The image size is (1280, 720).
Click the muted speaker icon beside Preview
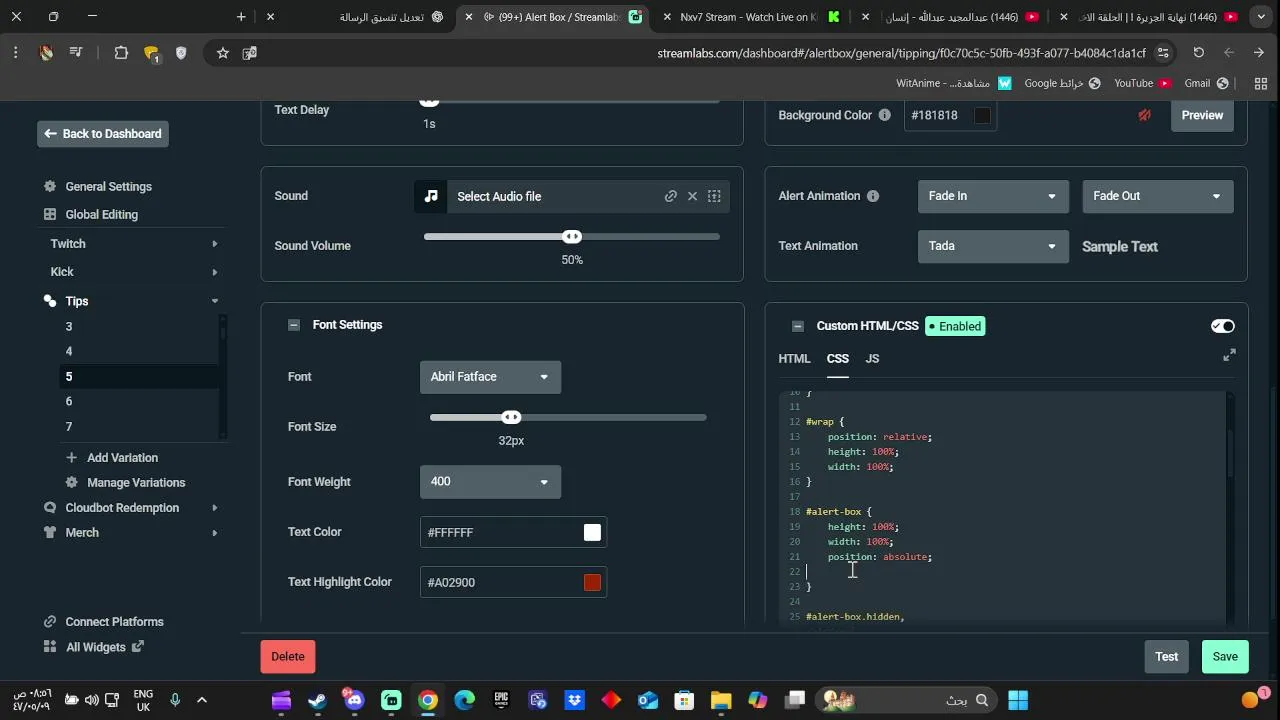pos(1144,115)
